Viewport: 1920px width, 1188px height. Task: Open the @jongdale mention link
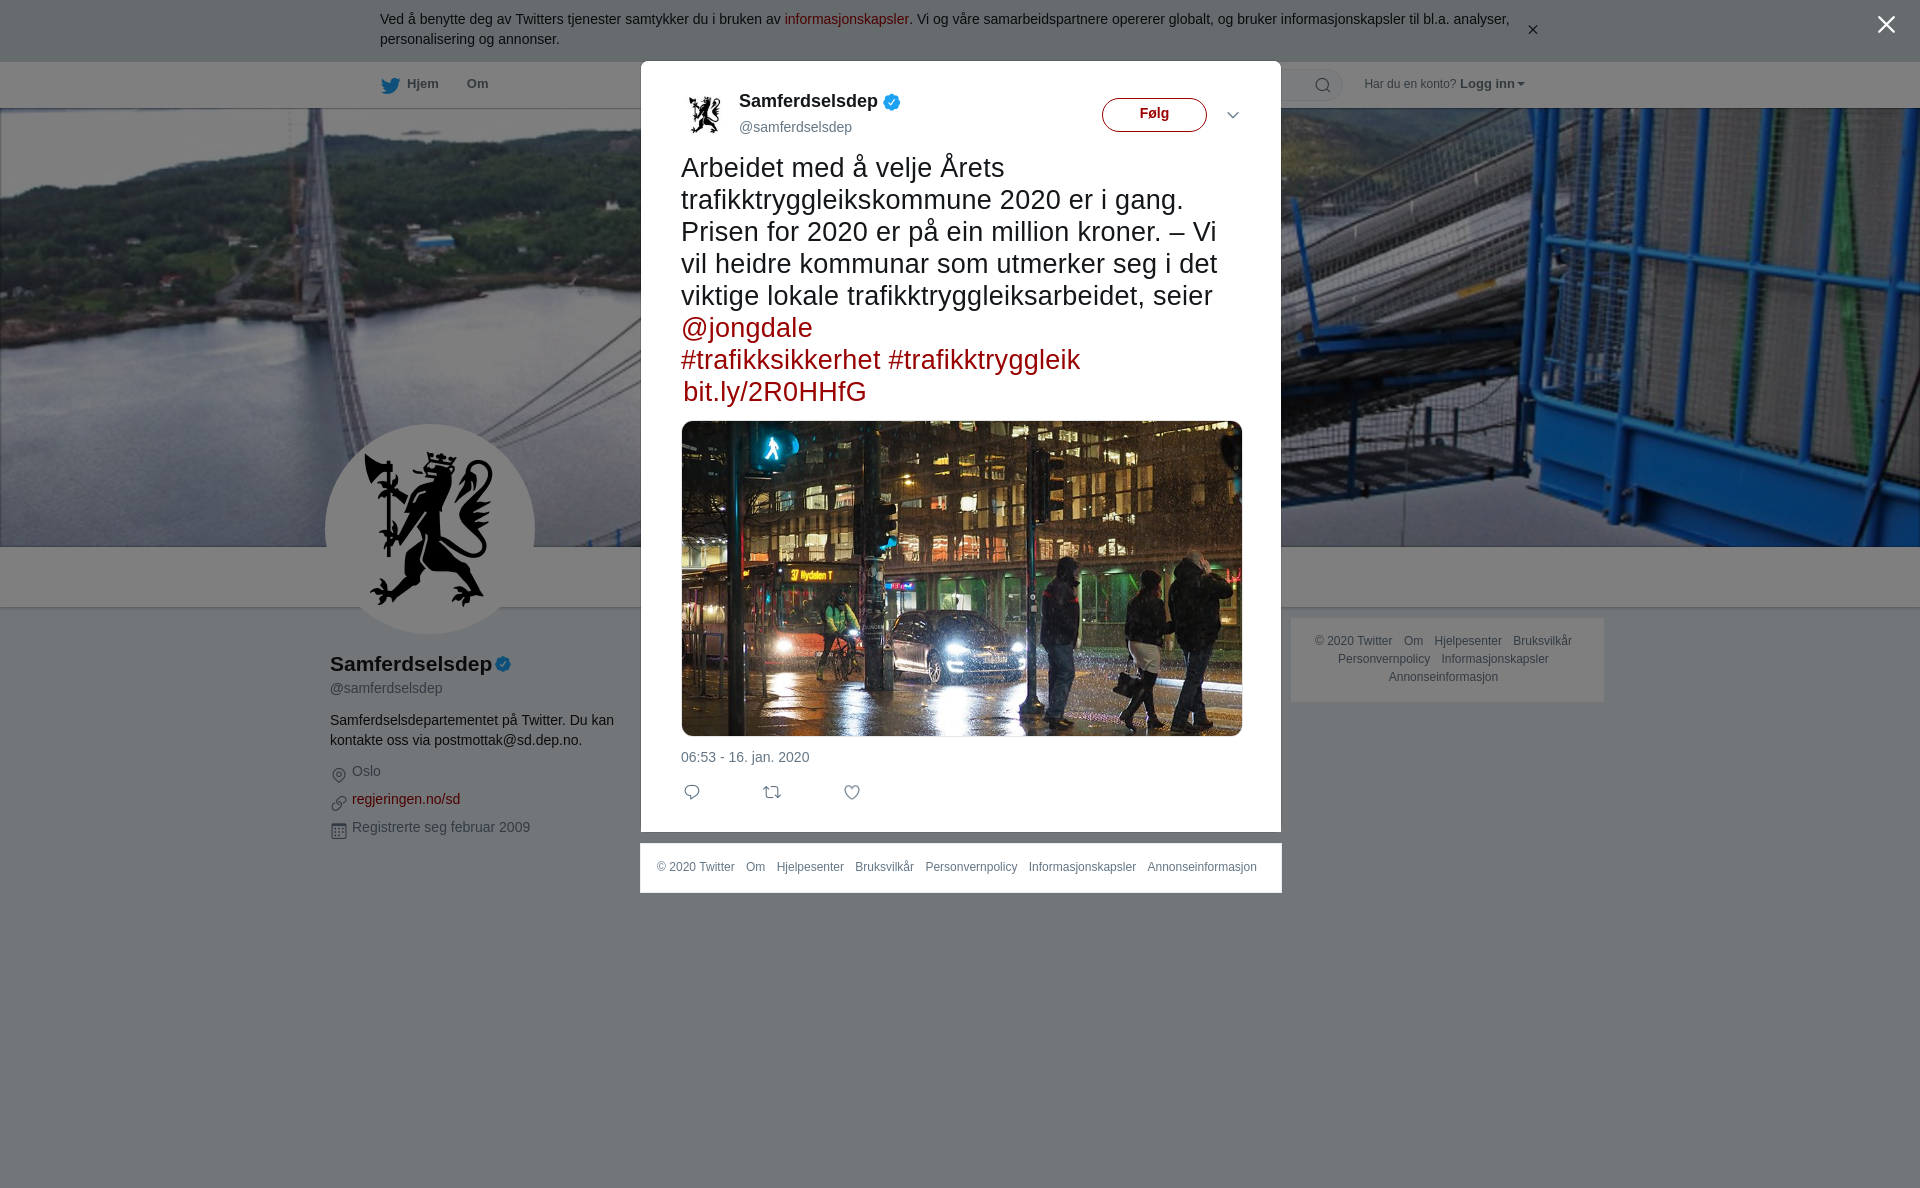point(747,328)
